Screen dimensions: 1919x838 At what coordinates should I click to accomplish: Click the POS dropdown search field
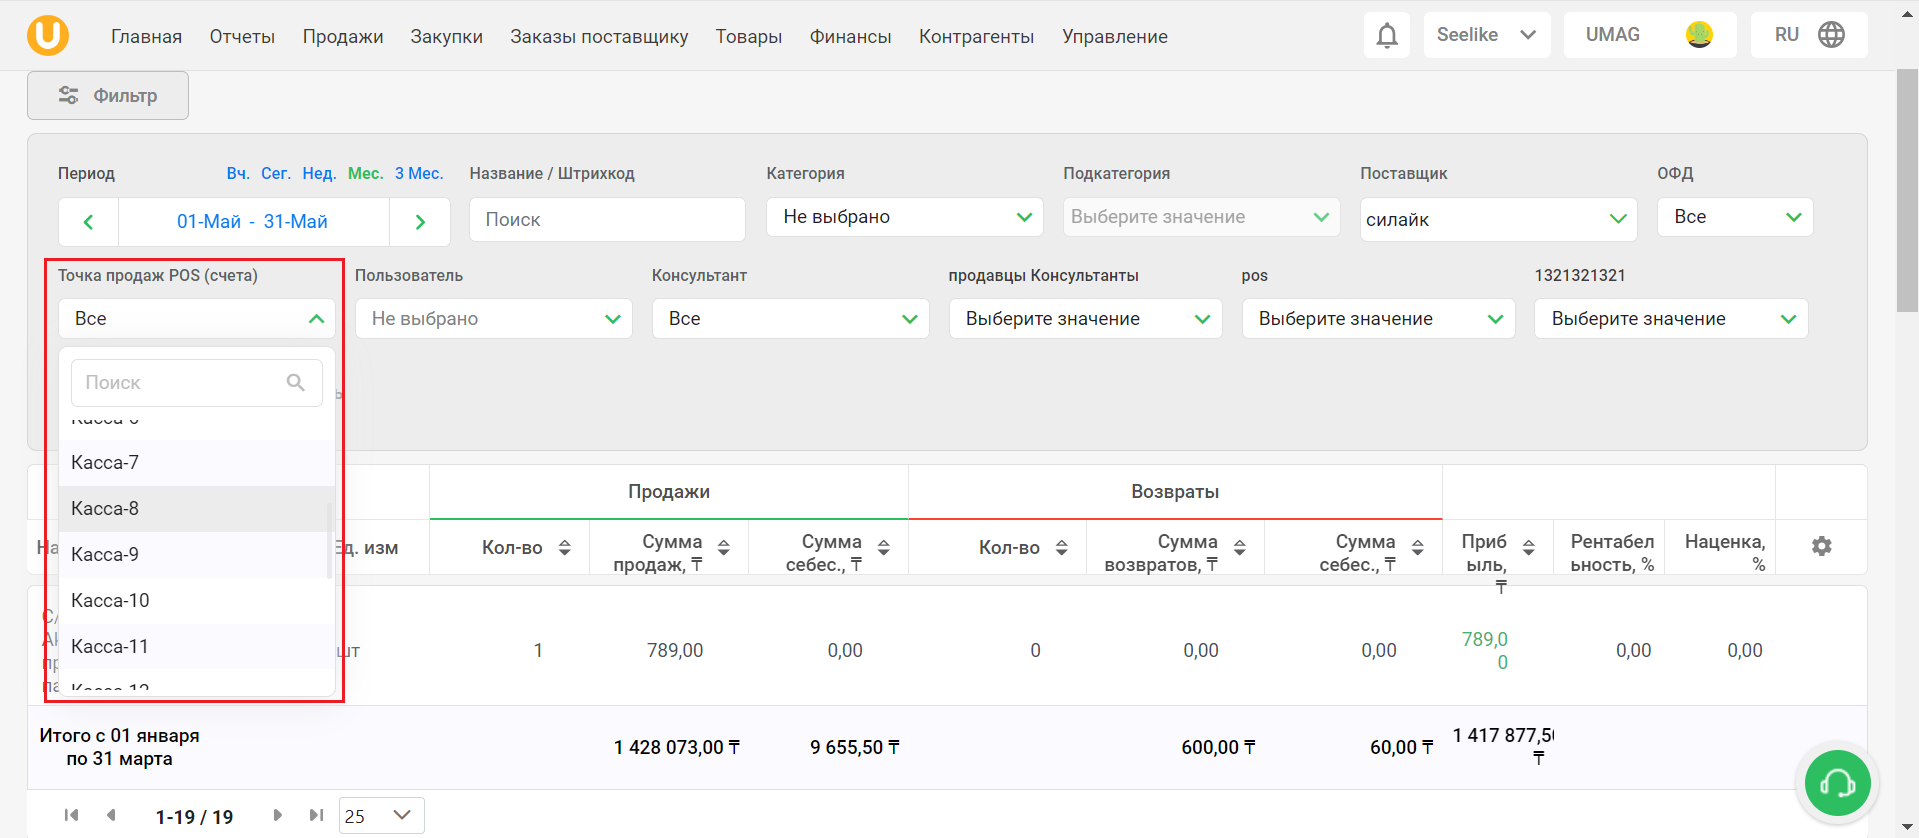pyautogui.click(x=196, y=383)
